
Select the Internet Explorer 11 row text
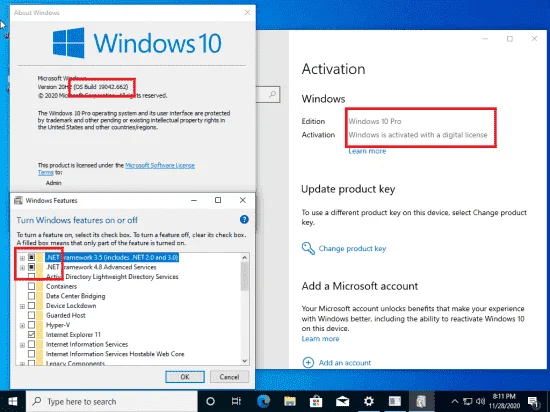pos(73,335)
